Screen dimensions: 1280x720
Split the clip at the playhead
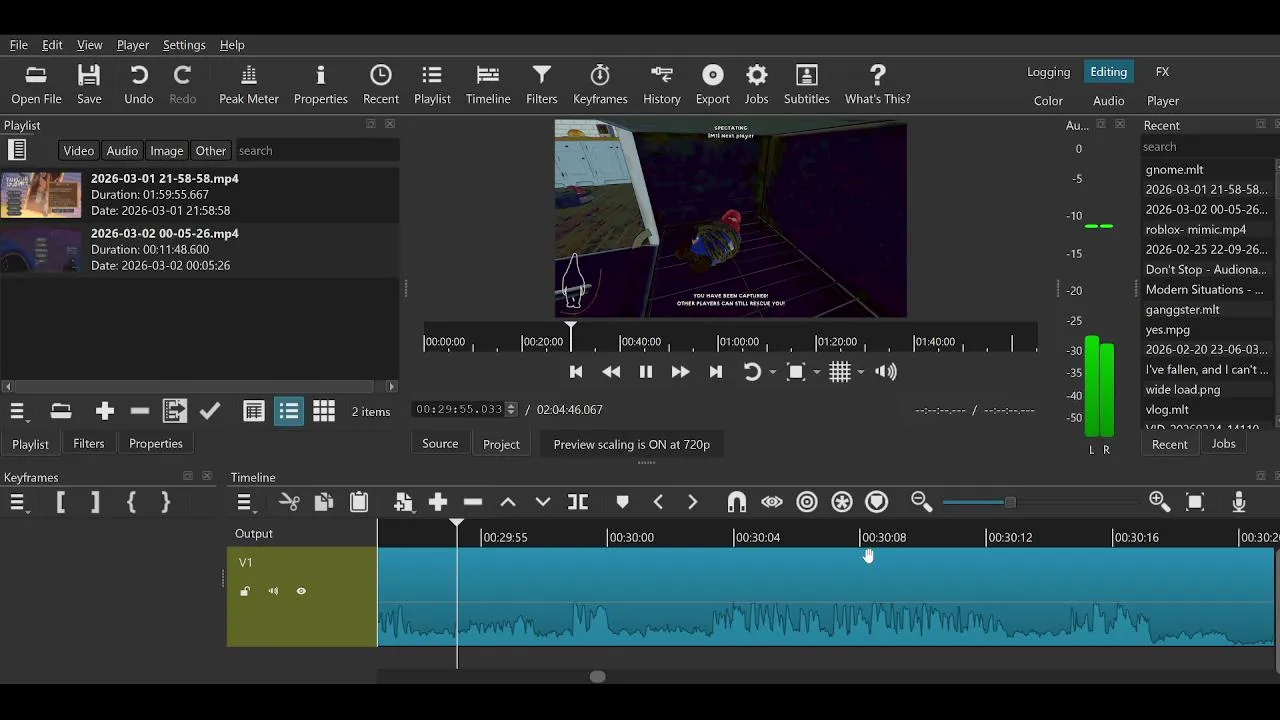pos(578,502)
